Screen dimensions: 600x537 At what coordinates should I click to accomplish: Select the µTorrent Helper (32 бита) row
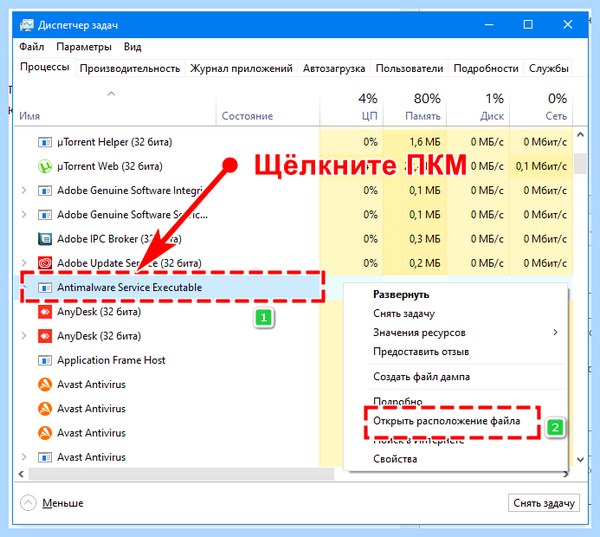[x=293, y=142]
